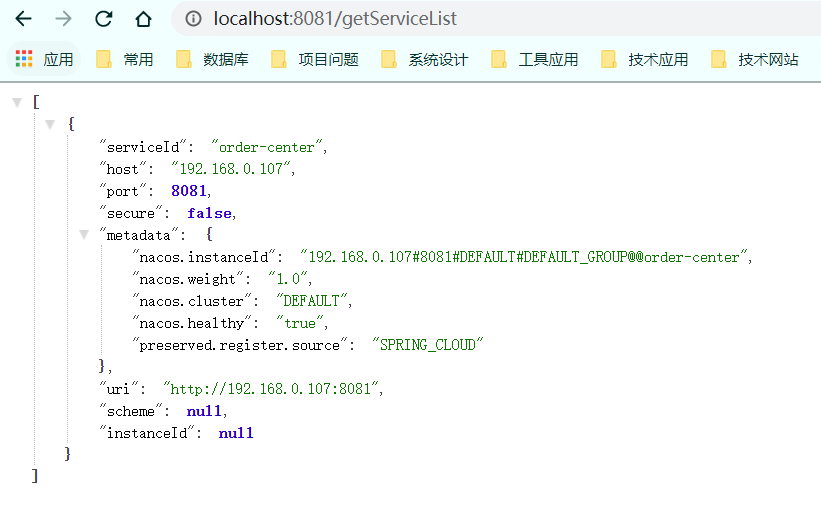Screen dimensions: 821x521
Task: Collapse the first JSON object triangle
Action: coord(50,124)
